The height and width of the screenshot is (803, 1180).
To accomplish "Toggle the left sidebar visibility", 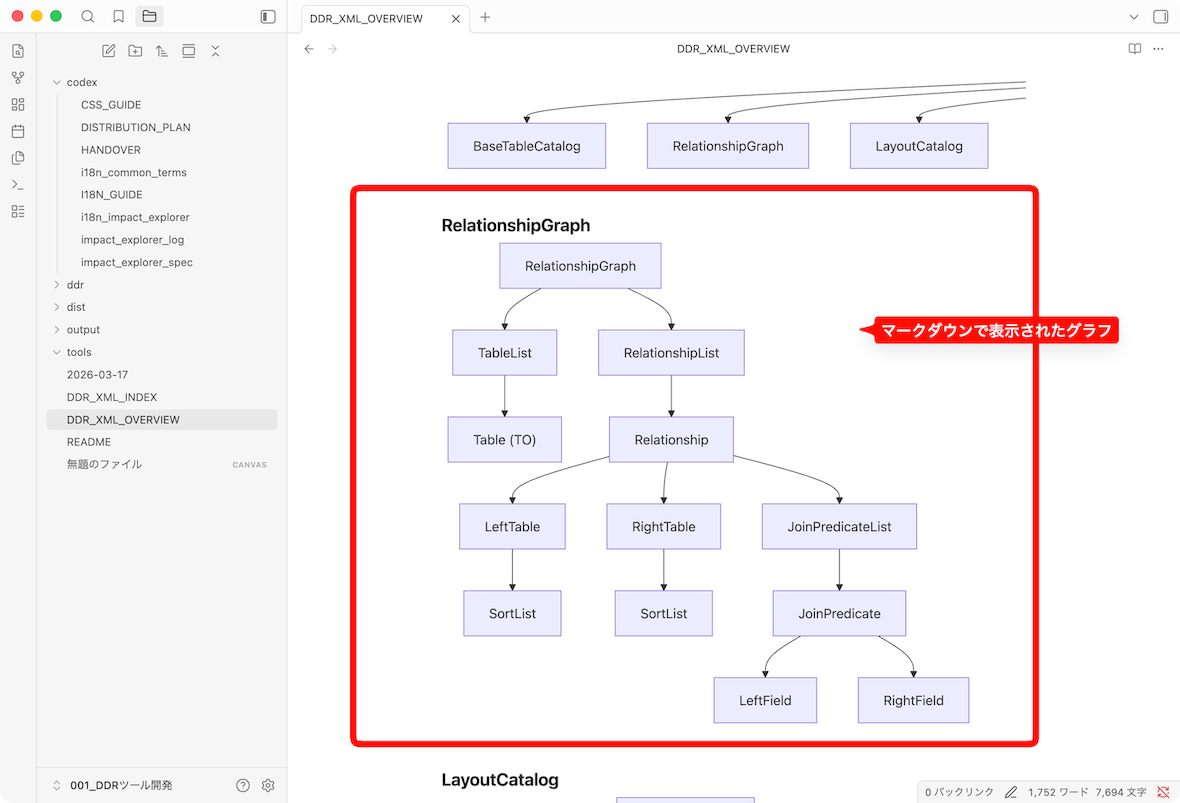I will 268,17.
